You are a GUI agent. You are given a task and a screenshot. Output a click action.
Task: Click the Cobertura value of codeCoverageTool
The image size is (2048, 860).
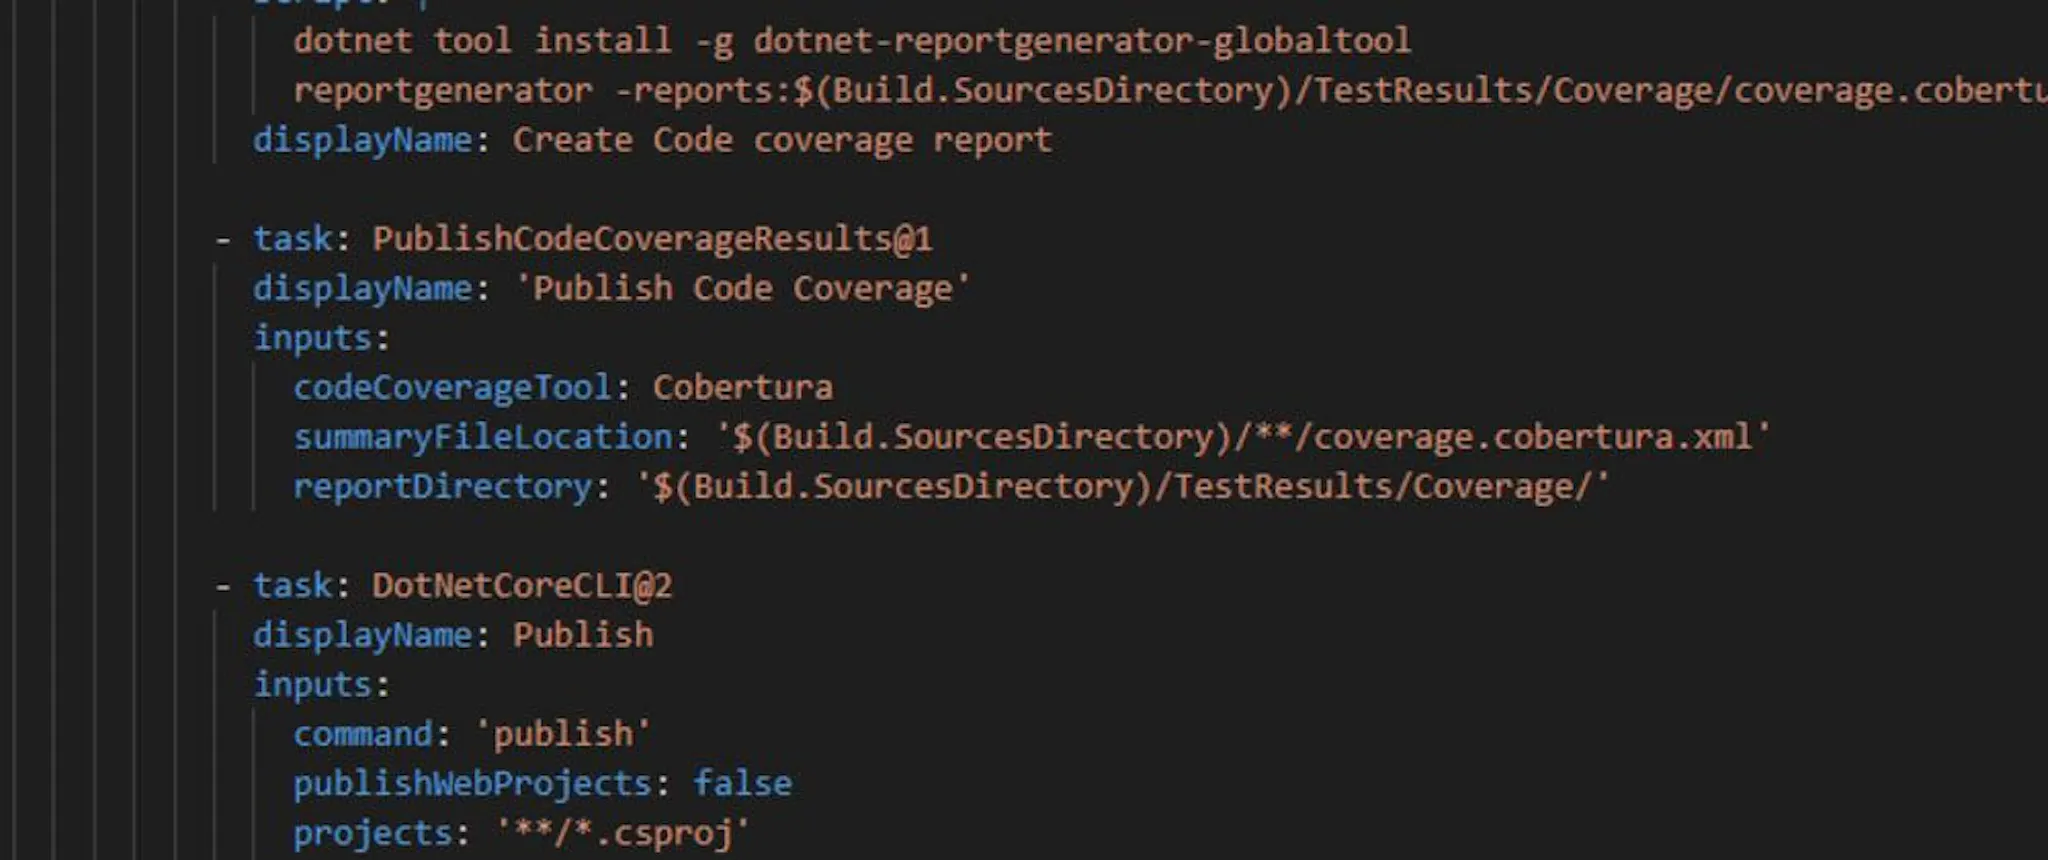click(742, 387)
